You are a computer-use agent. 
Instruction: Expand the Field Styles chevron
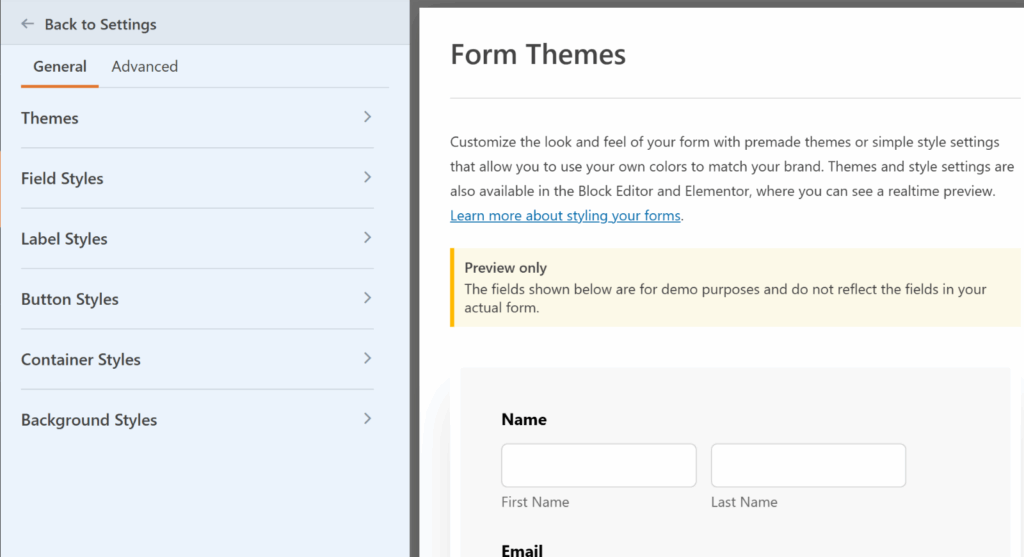tap(368, 177)
